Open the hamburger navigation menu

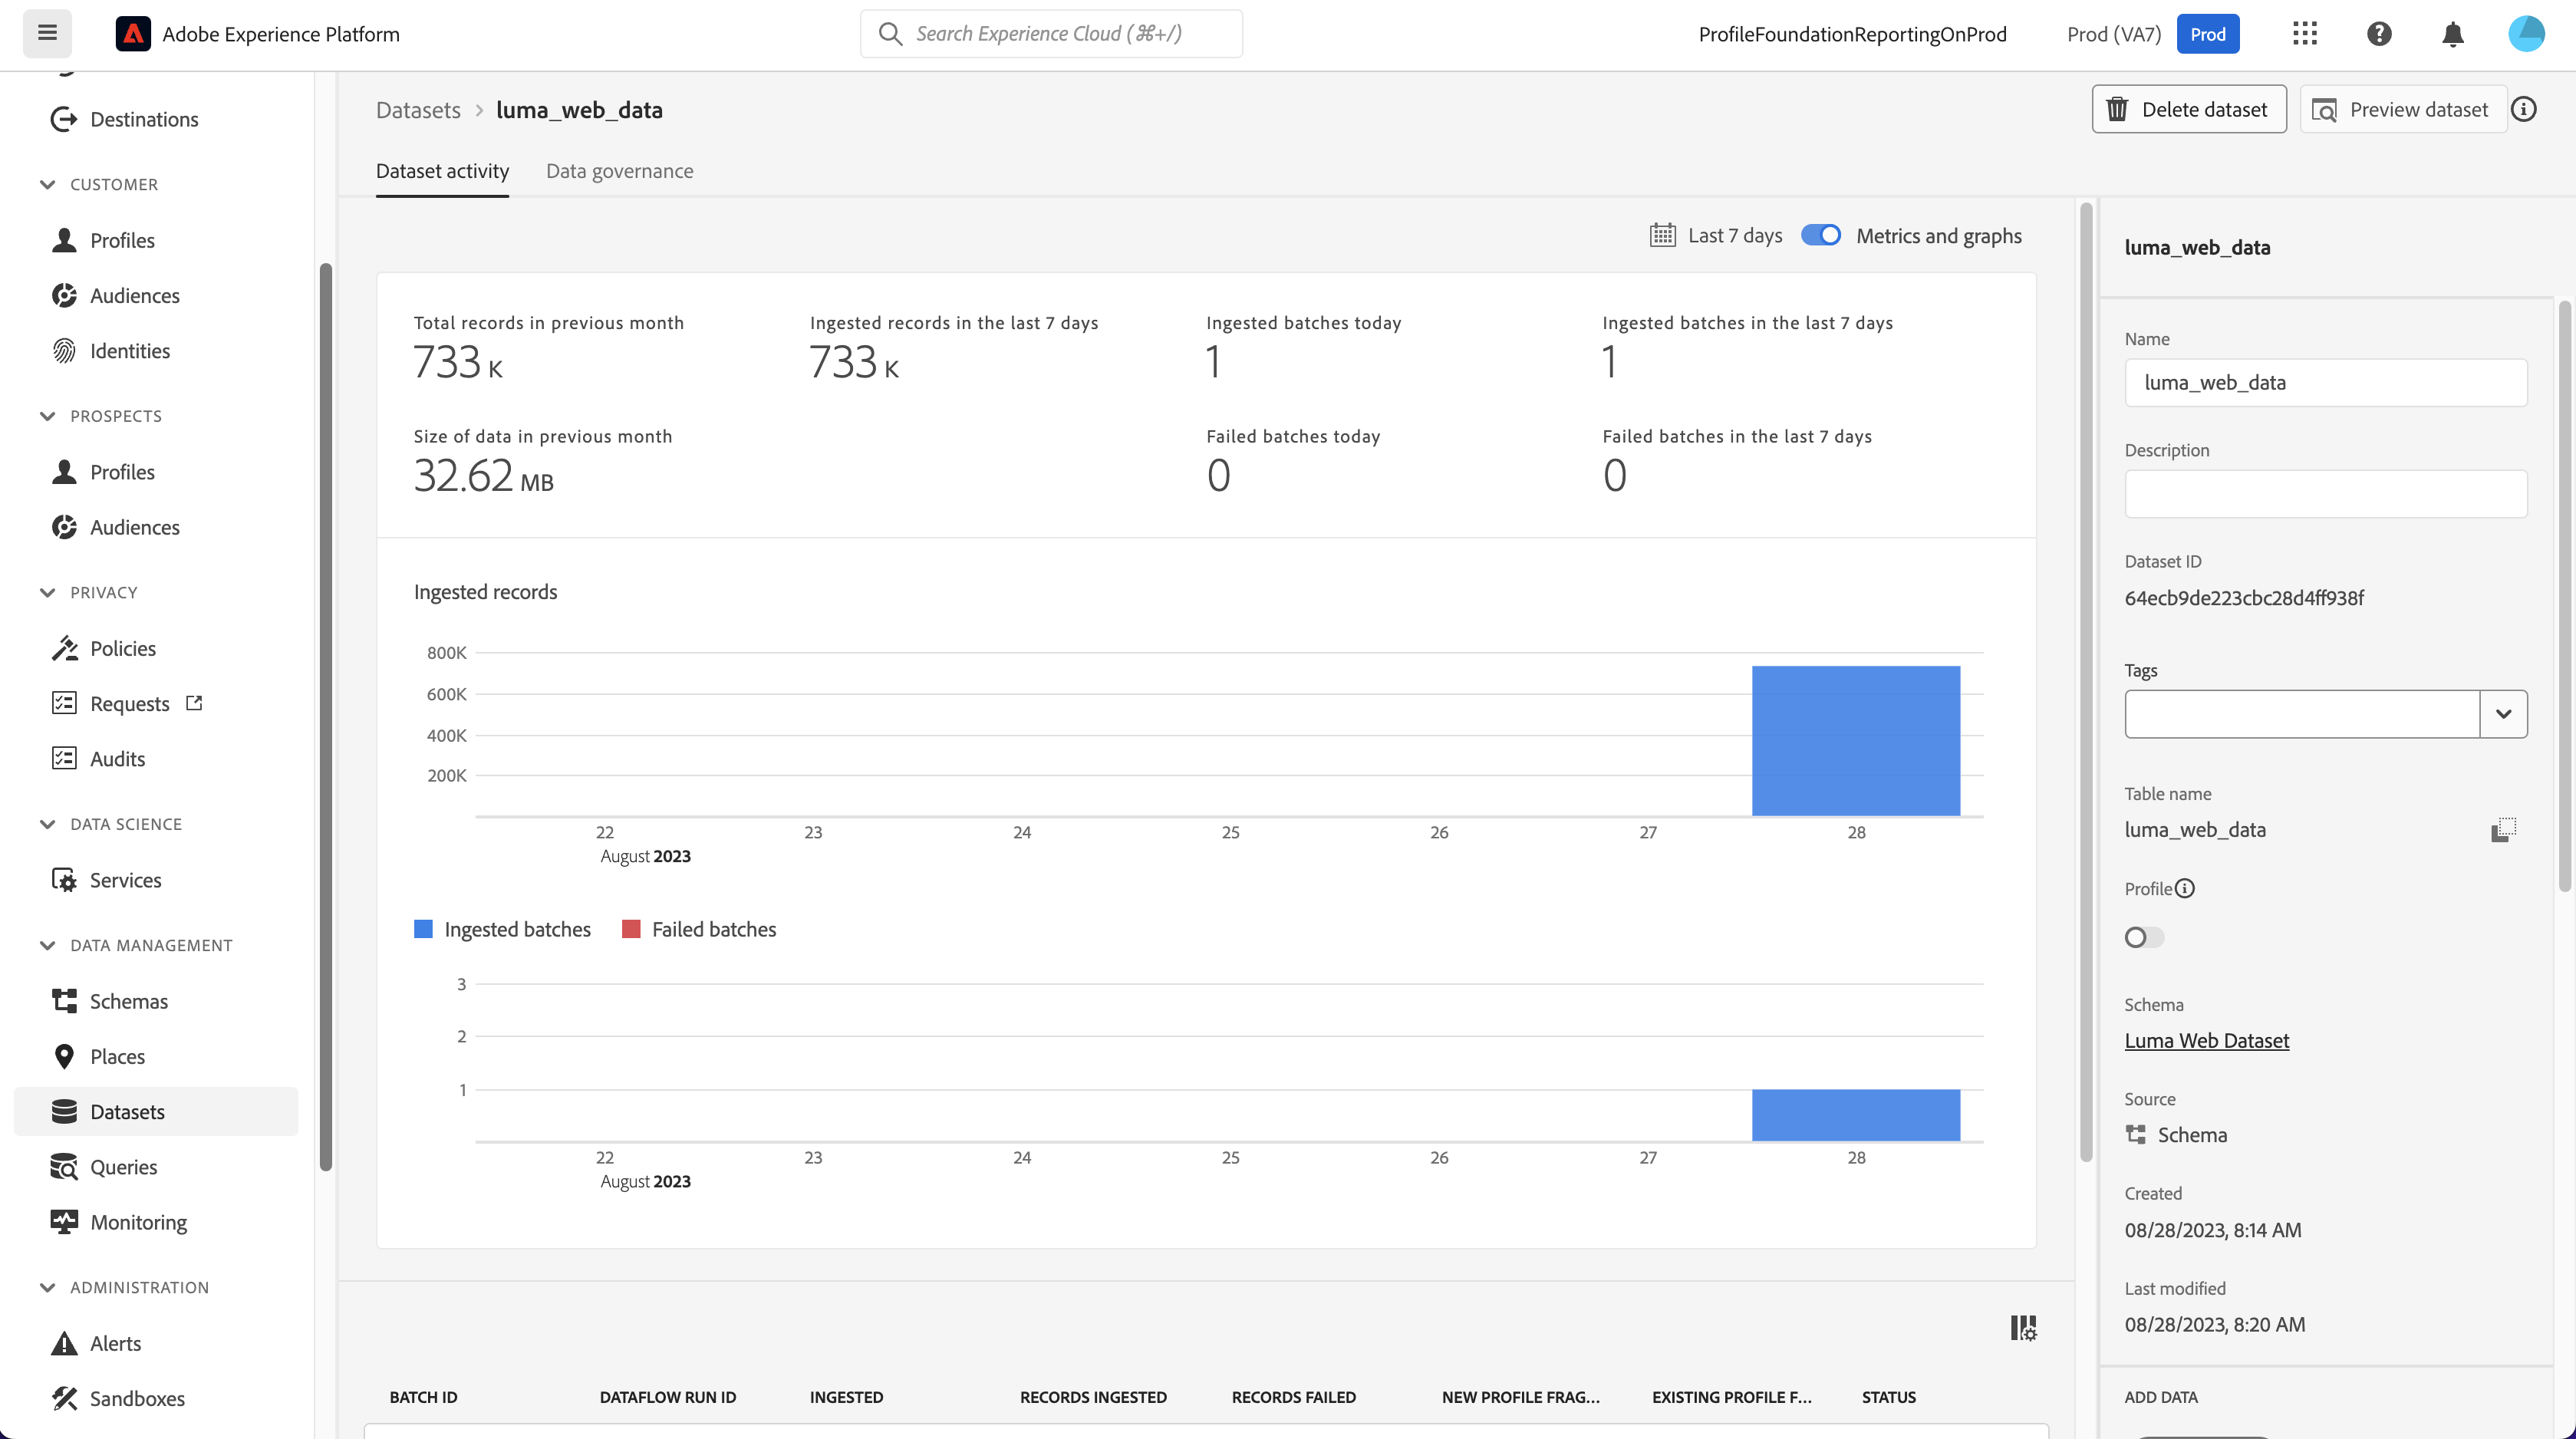click(47, 34)
